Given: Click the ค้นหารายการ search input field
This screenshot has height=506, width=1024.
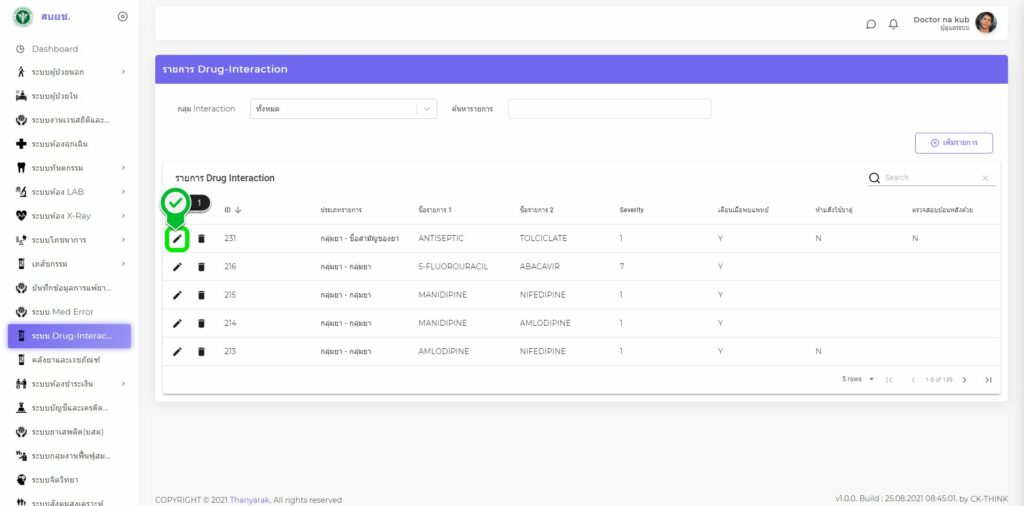Looking at the screenshot, I should pyautogui.click(x=609, y=109).
